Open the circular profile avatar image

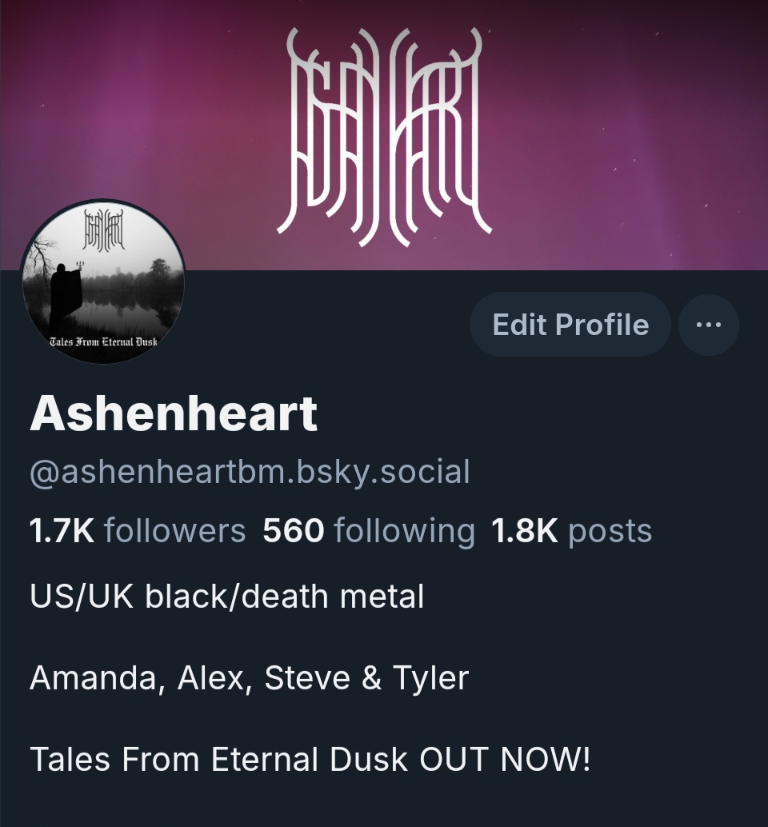[x=103, y=281]
